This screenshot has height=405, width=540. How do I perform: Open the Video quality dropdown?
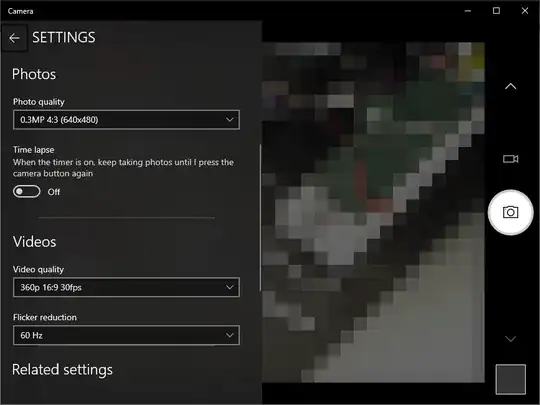click(x=126, y=287)
